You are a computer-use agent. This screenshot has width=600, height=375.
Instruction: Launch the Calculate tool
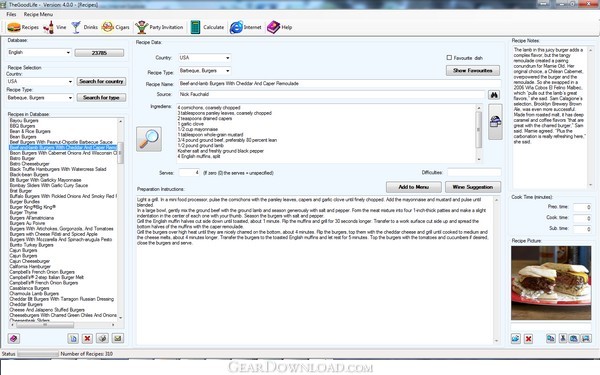[207, 27]
